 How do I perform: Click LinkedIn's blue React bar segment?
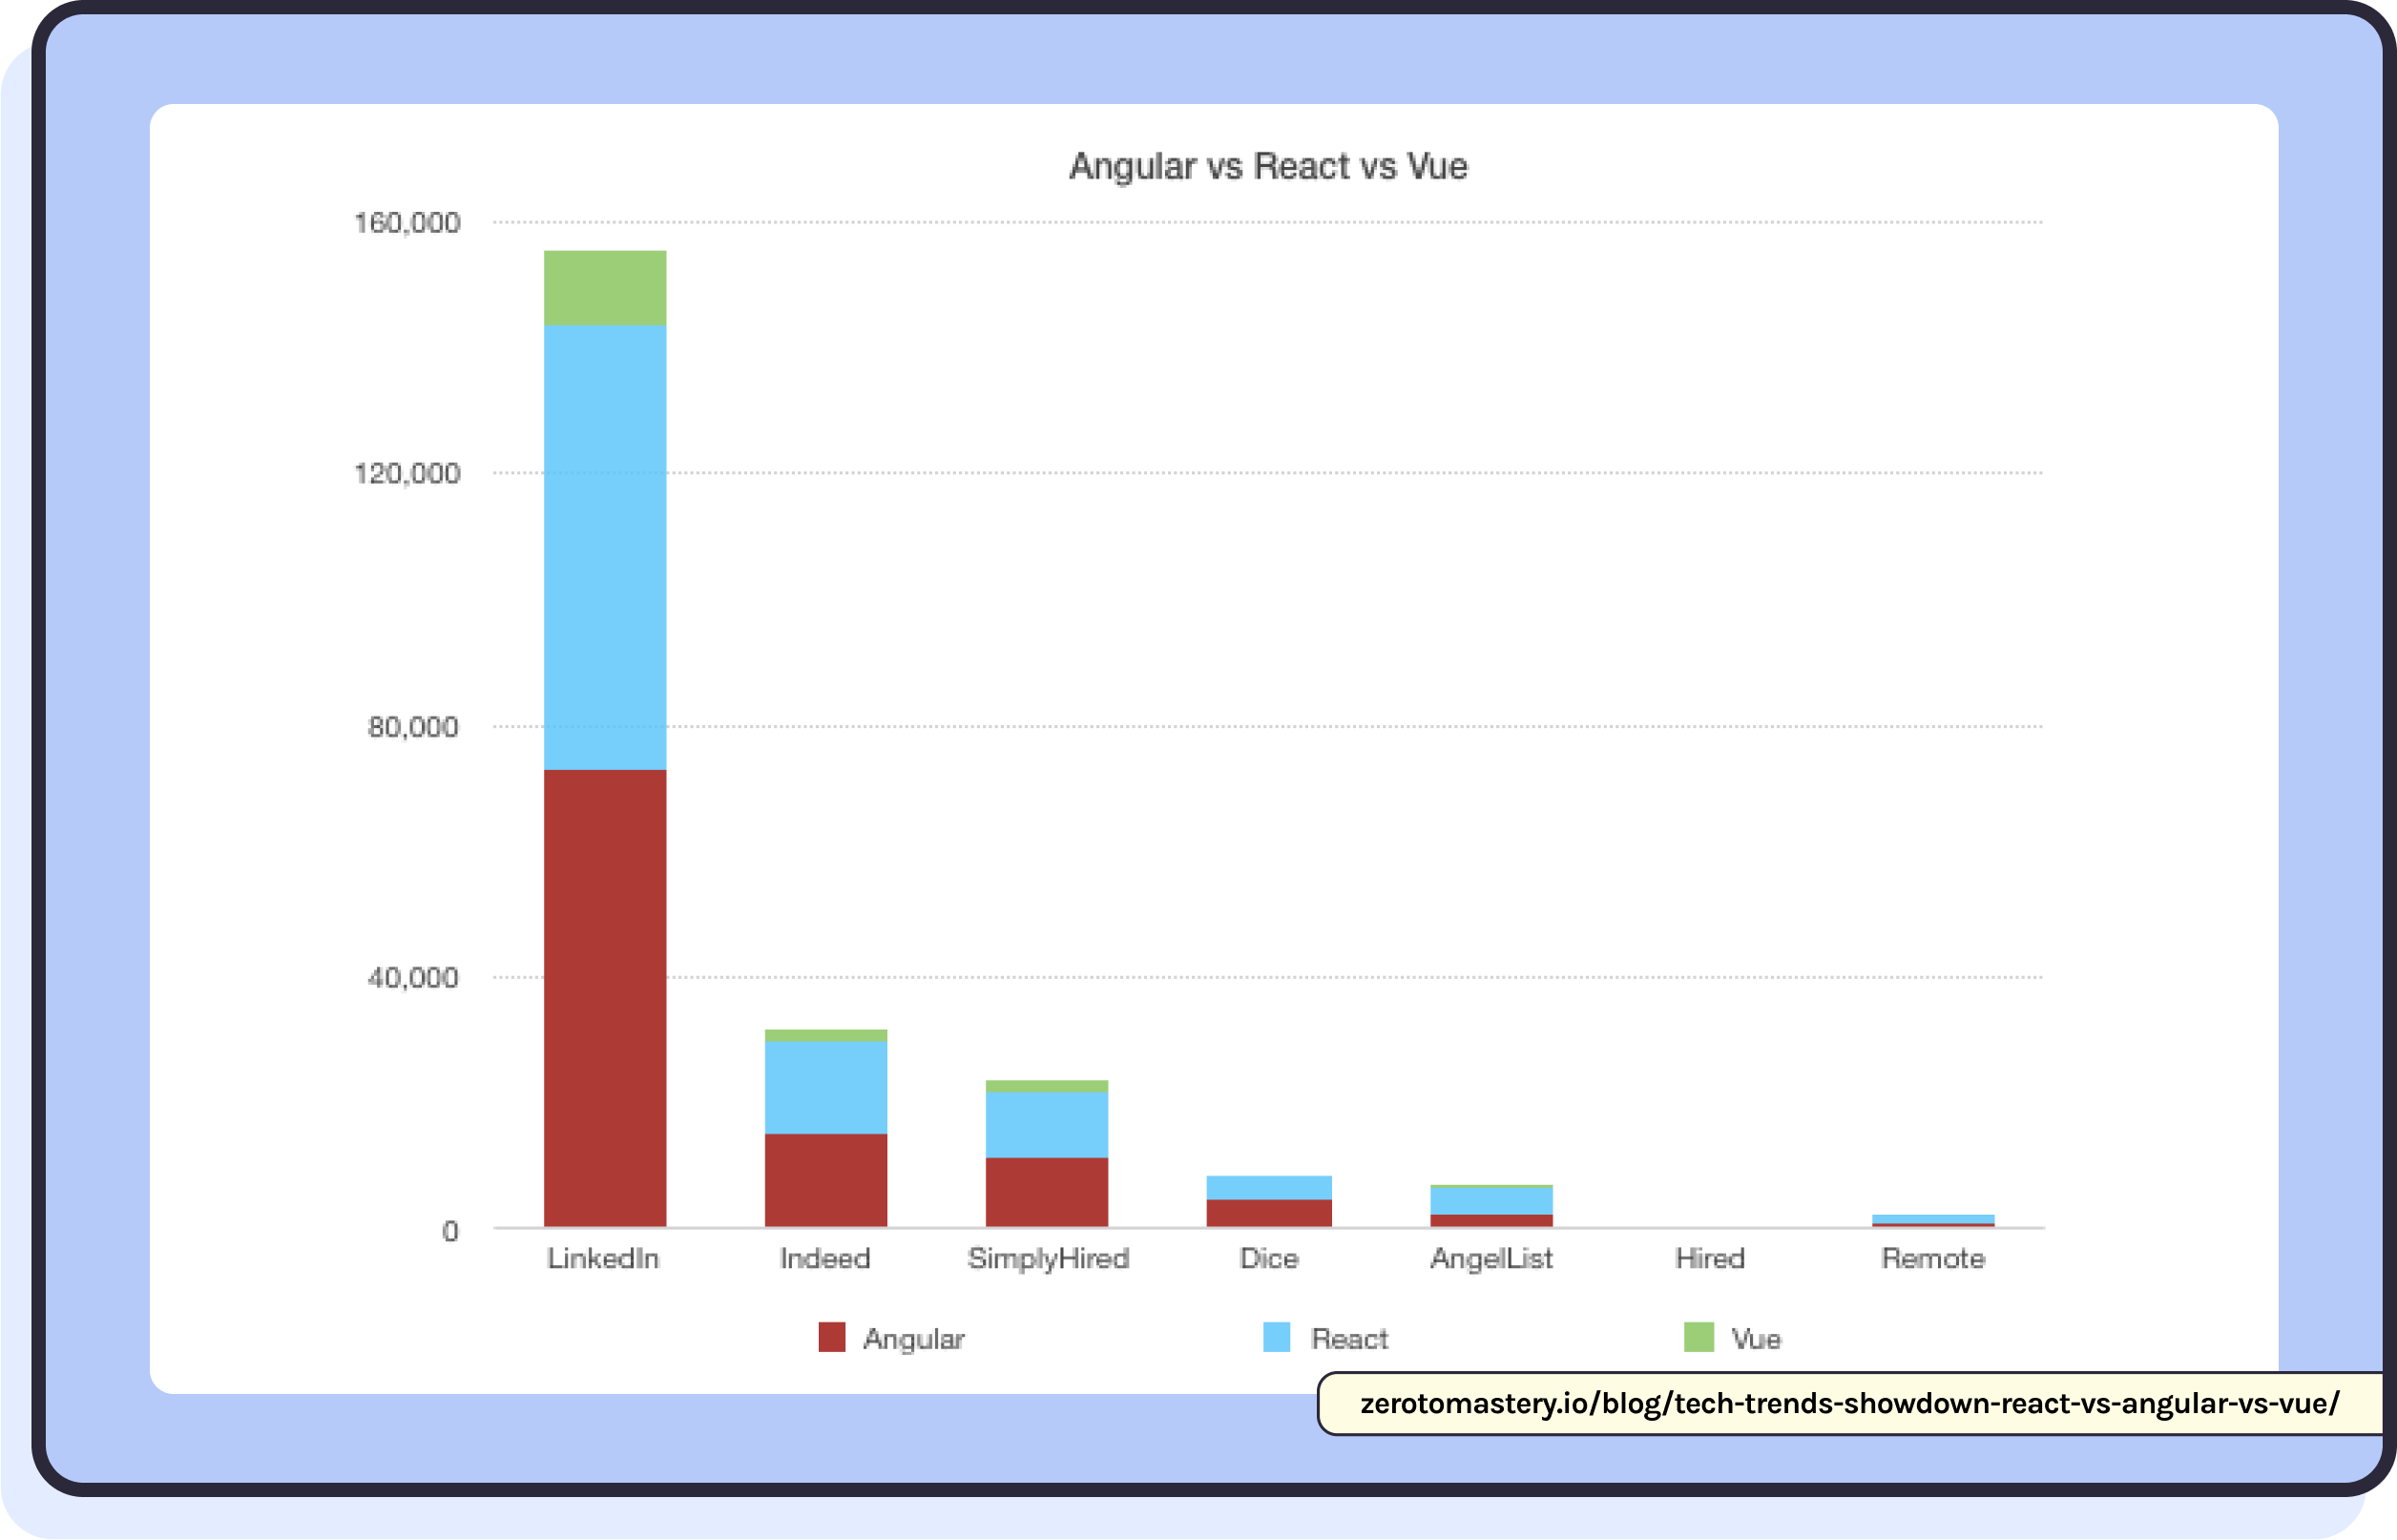pyautogui.click(x=605, y=548)
